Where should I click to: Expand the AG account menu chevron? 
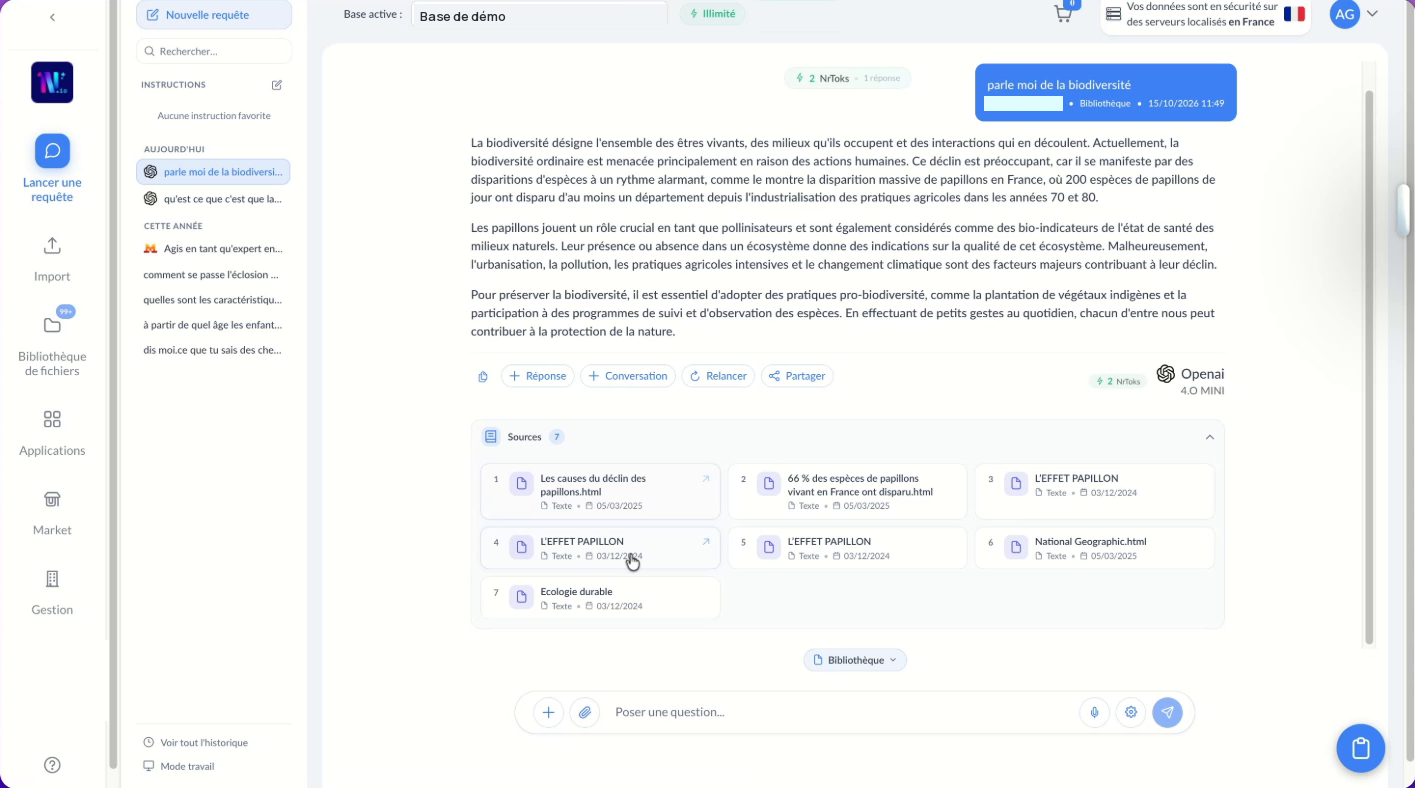(1372, 14)
